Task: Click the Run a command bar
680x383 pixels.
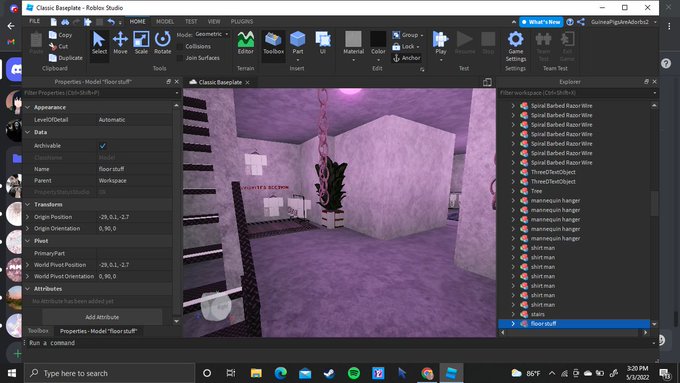Action: [x=340, y=343]
